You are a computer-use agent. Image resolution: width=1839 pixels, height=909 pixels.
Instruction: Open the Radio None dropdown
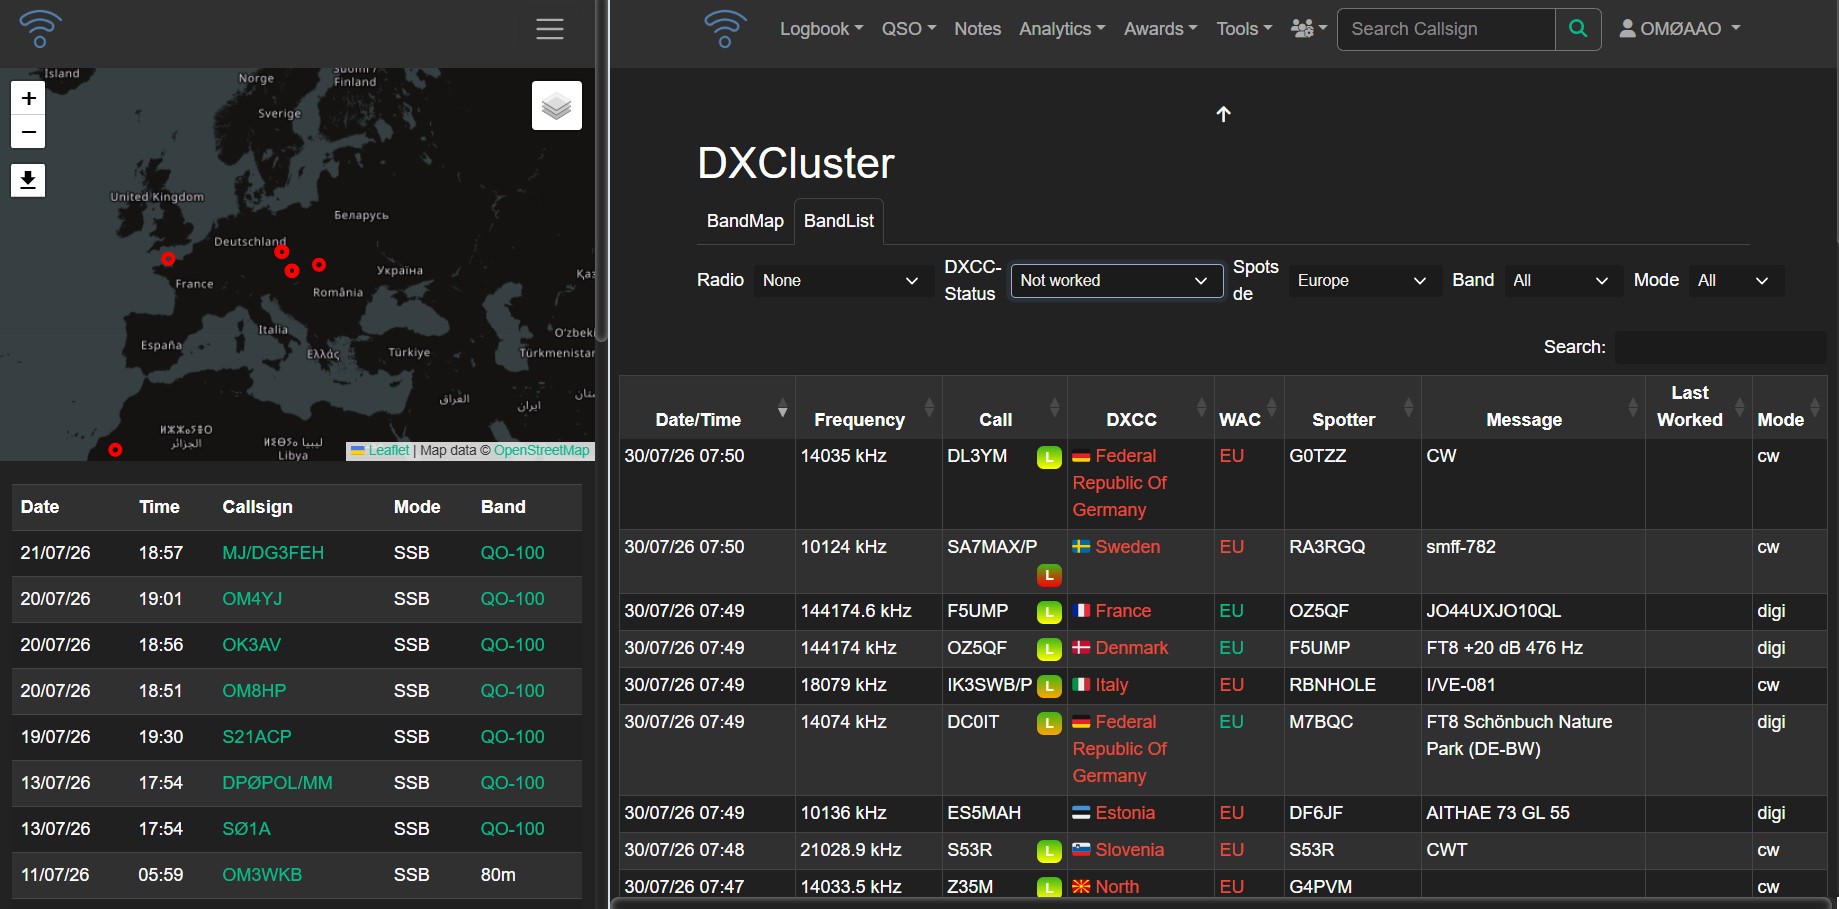pos(842,281)
